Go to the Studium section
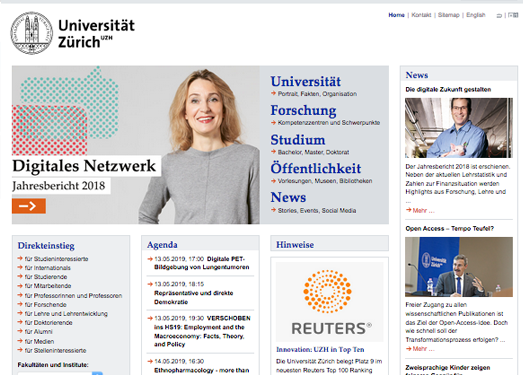The image size is (523, 375). [298, 139]
